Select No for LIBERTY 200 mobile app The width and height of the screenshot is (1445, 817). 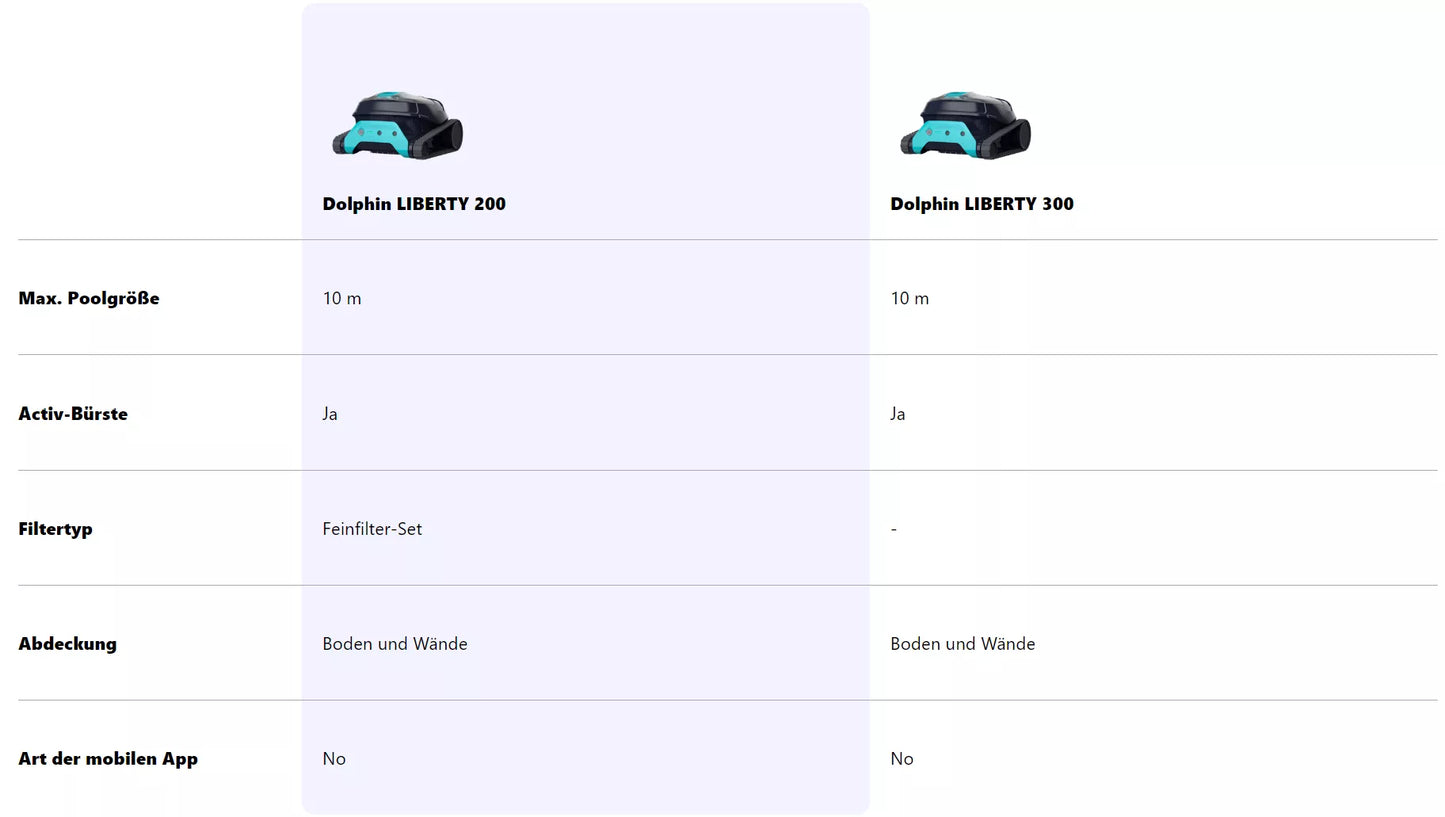(x=334, y=759)
